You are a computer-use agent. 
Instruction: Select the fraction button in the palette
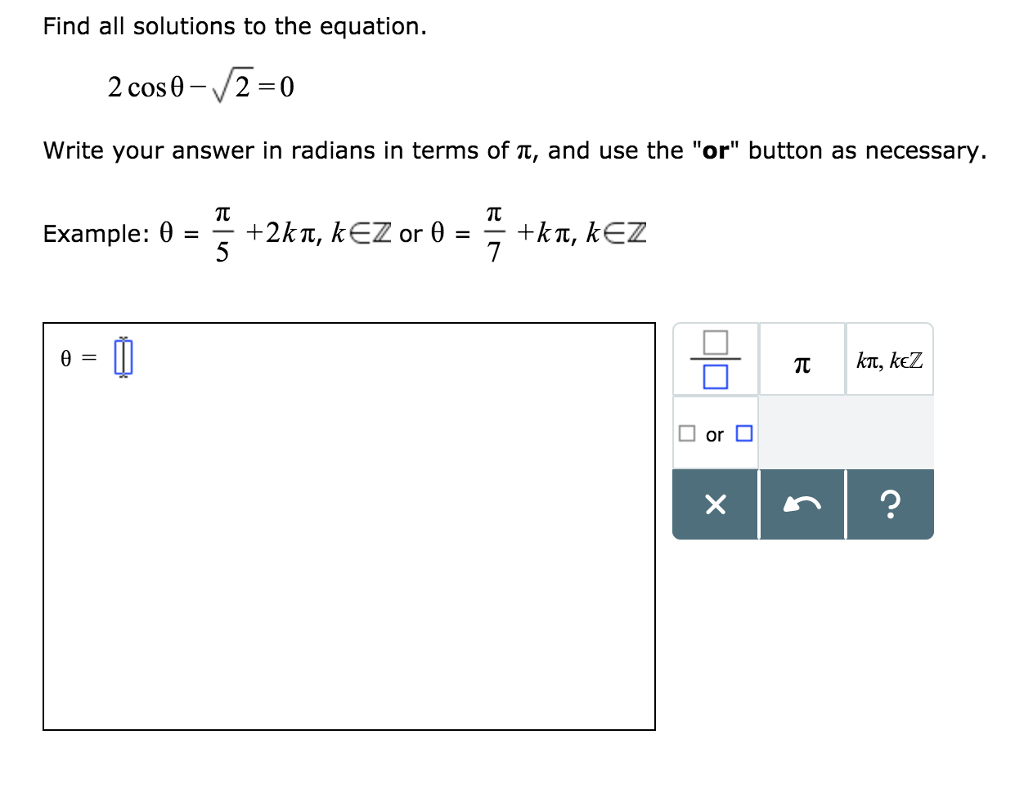pyautogui.click(x=714, y=359)
